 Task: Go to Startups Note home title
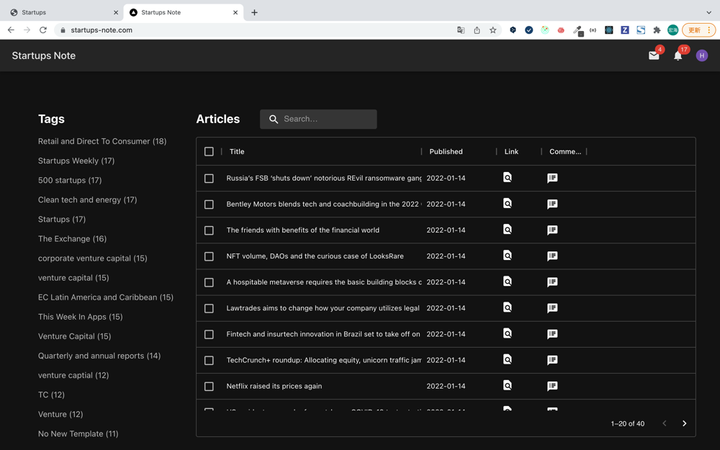click(44, 56)
